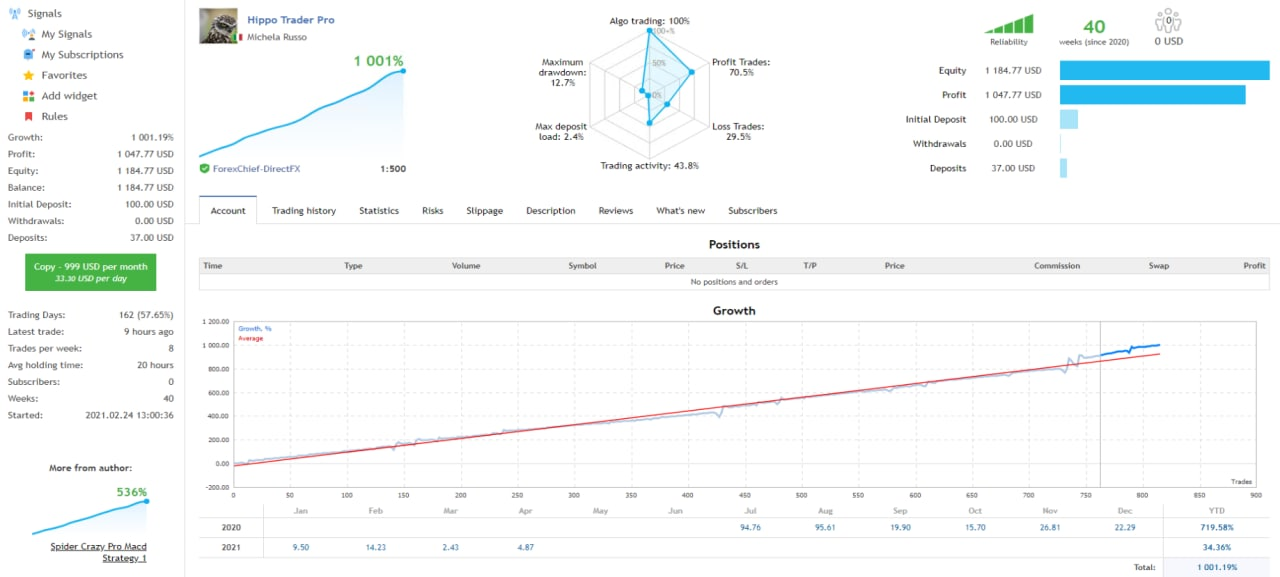Click the subscribers people icon
Screen dimensions: 1280x577
[x=1167, y=22]
